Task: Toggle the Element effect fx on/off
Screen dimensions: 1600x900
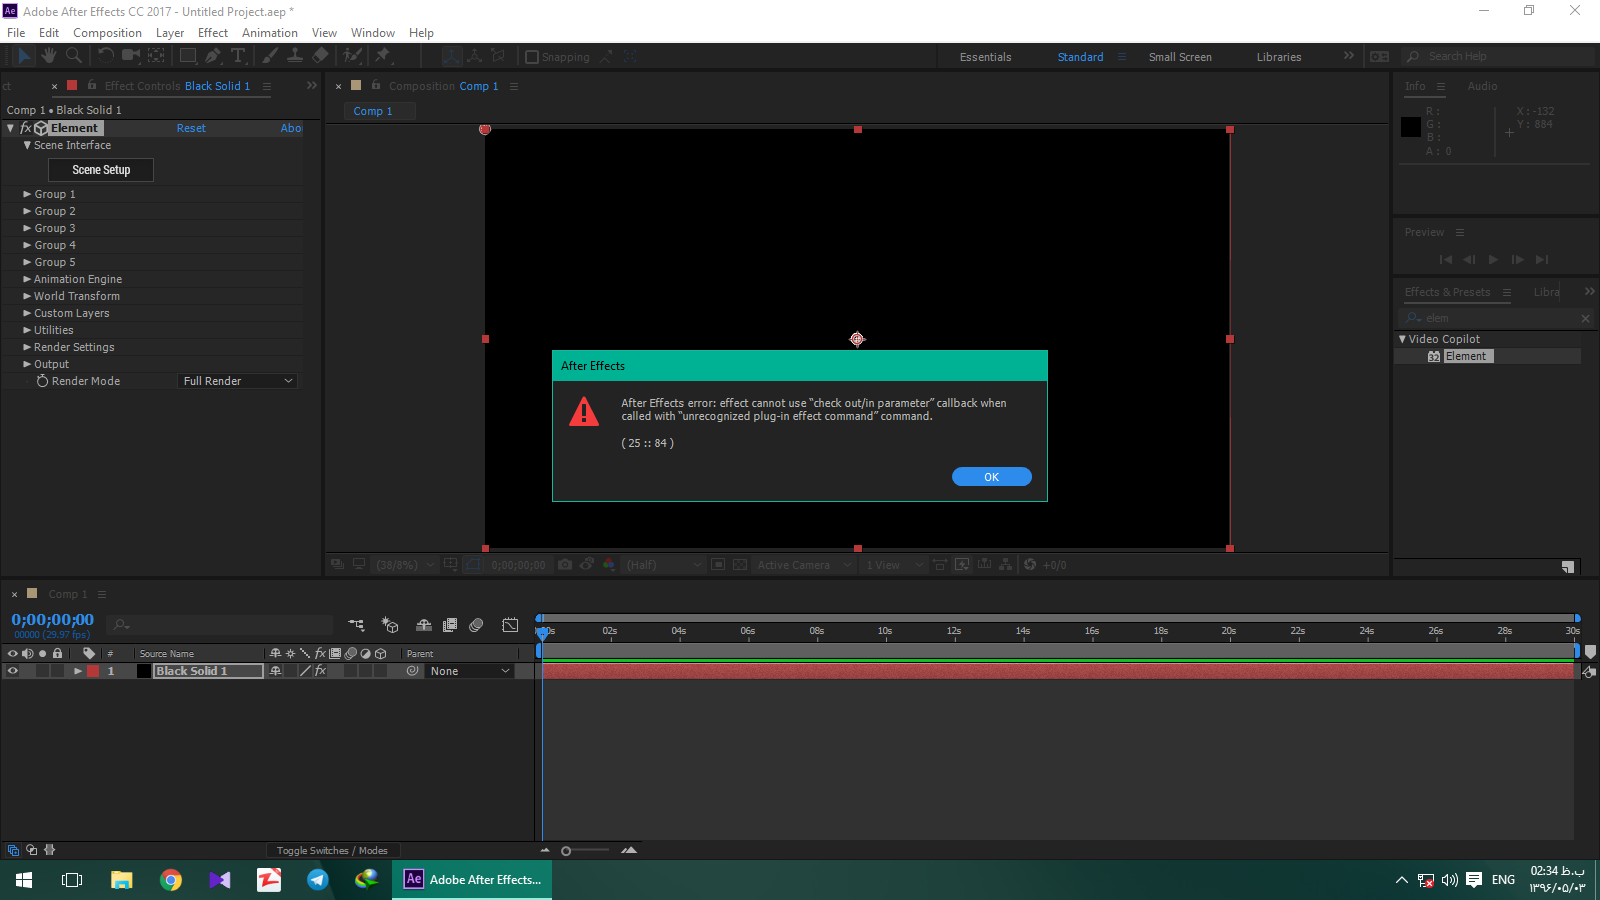Action: (26, 128)
